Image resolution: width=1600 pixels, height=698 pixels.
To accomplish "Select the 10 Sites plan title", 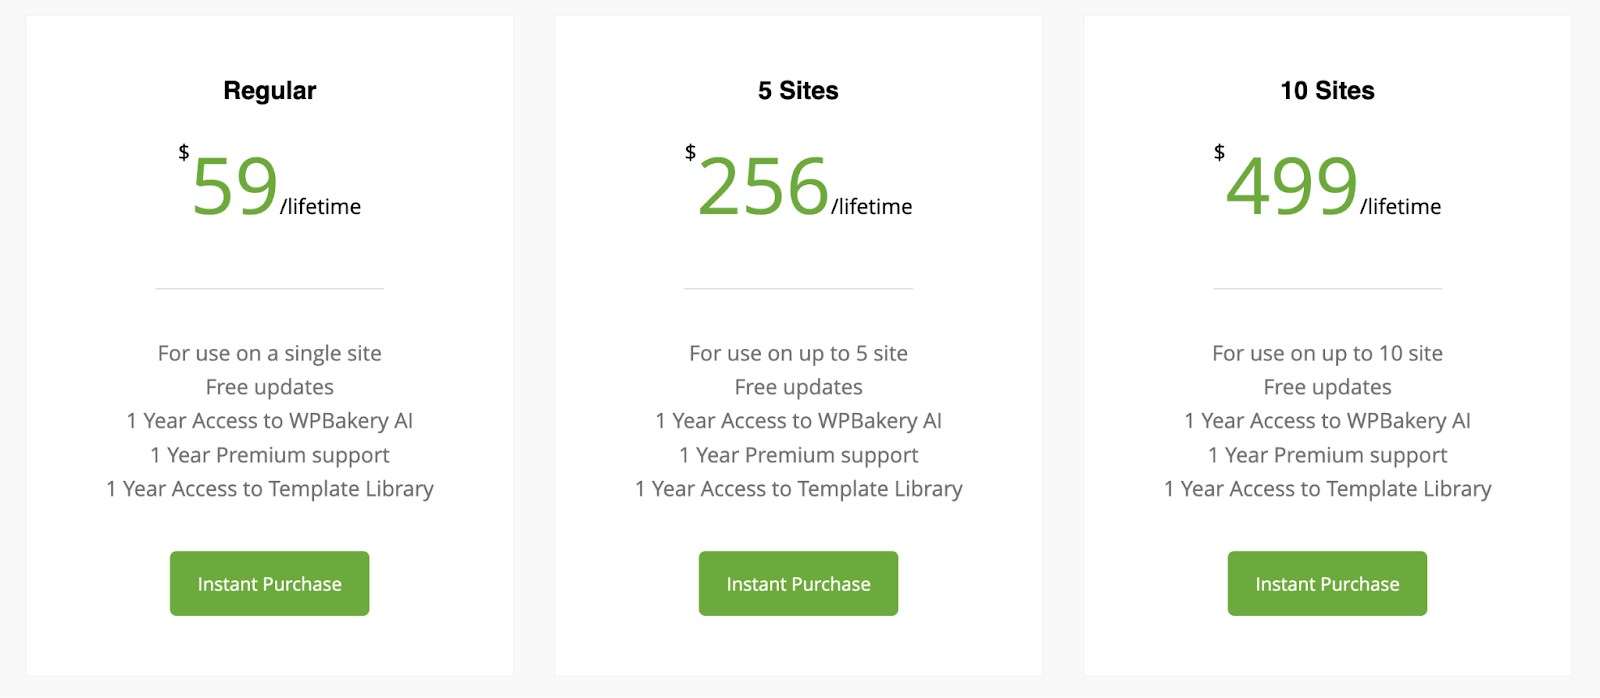I will [1326, 91].
